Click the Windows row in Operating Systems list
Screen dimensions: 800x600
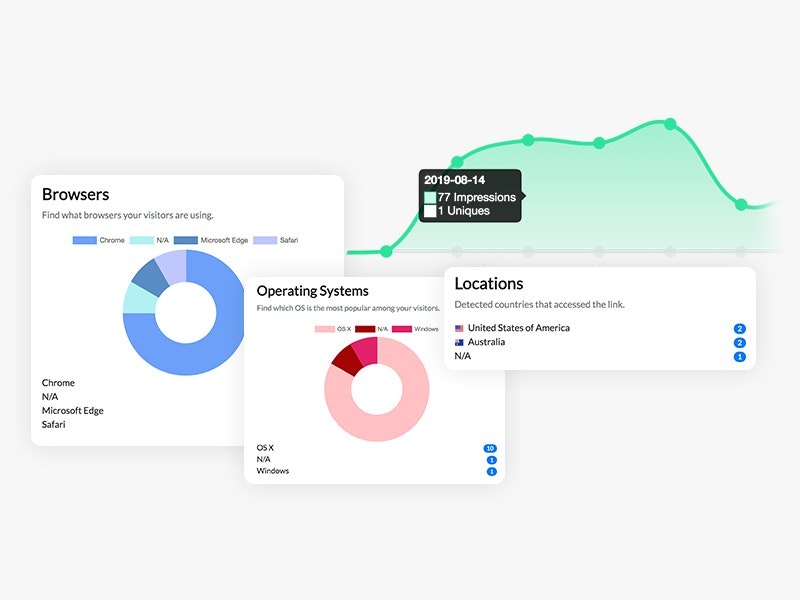click(x=377, y=471)
